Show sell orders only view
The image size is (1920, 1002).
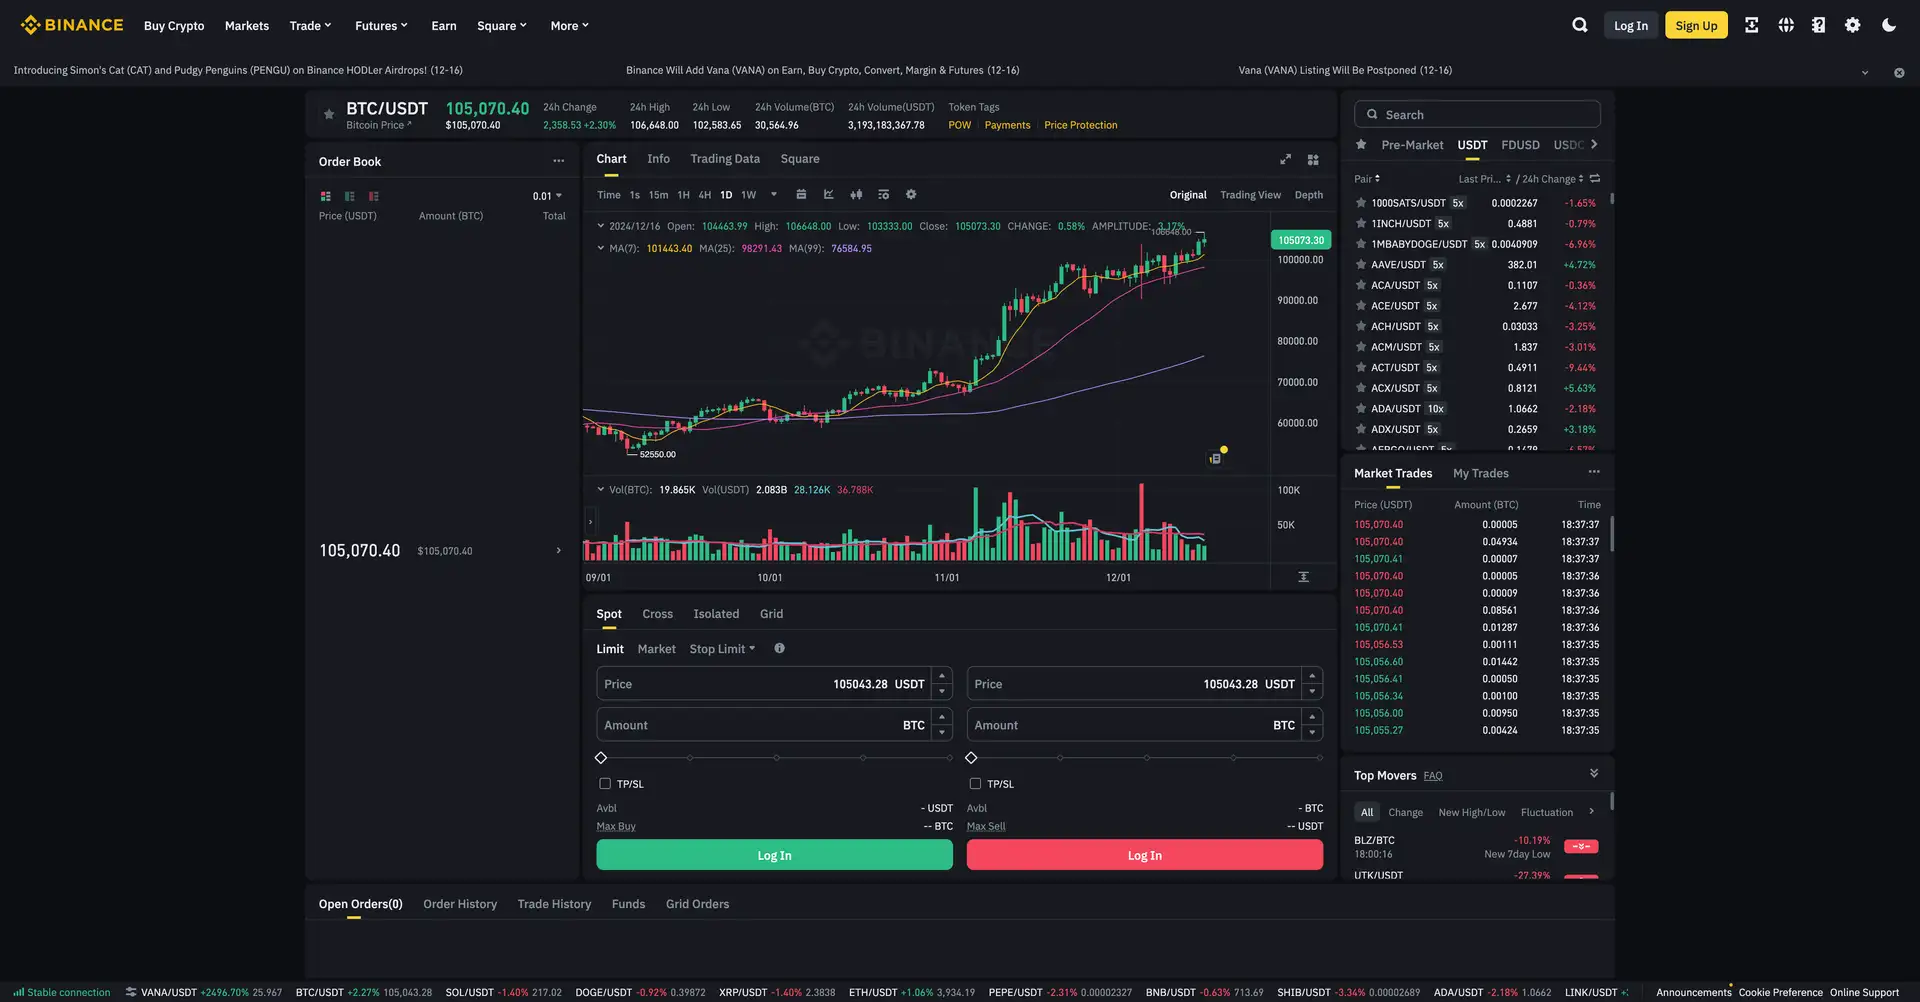373,196
